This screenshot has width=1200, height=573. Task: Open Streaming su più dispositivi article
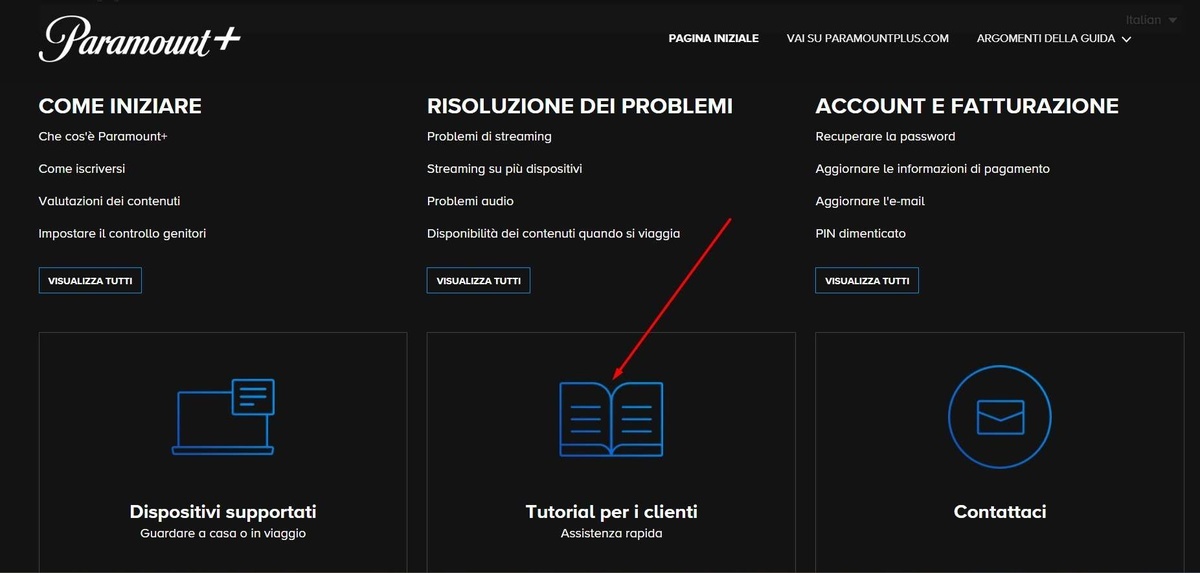pos(505,169)
